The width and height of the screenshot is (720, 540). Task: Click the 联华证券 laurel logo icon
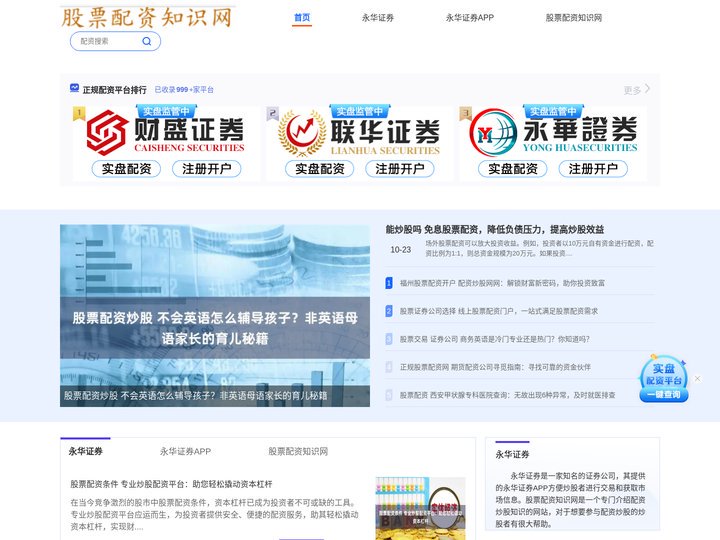302,132
